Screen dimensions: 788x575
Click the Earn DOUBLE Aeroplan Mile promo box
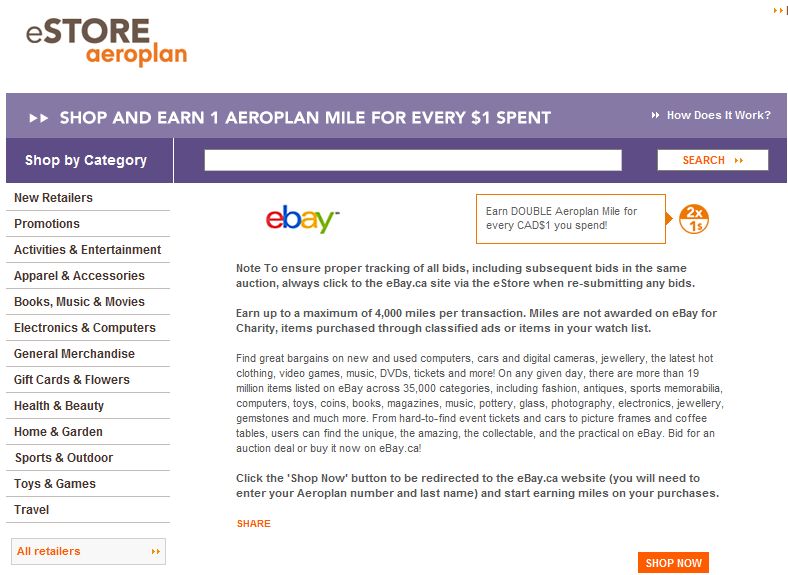[x=570, y=219]
